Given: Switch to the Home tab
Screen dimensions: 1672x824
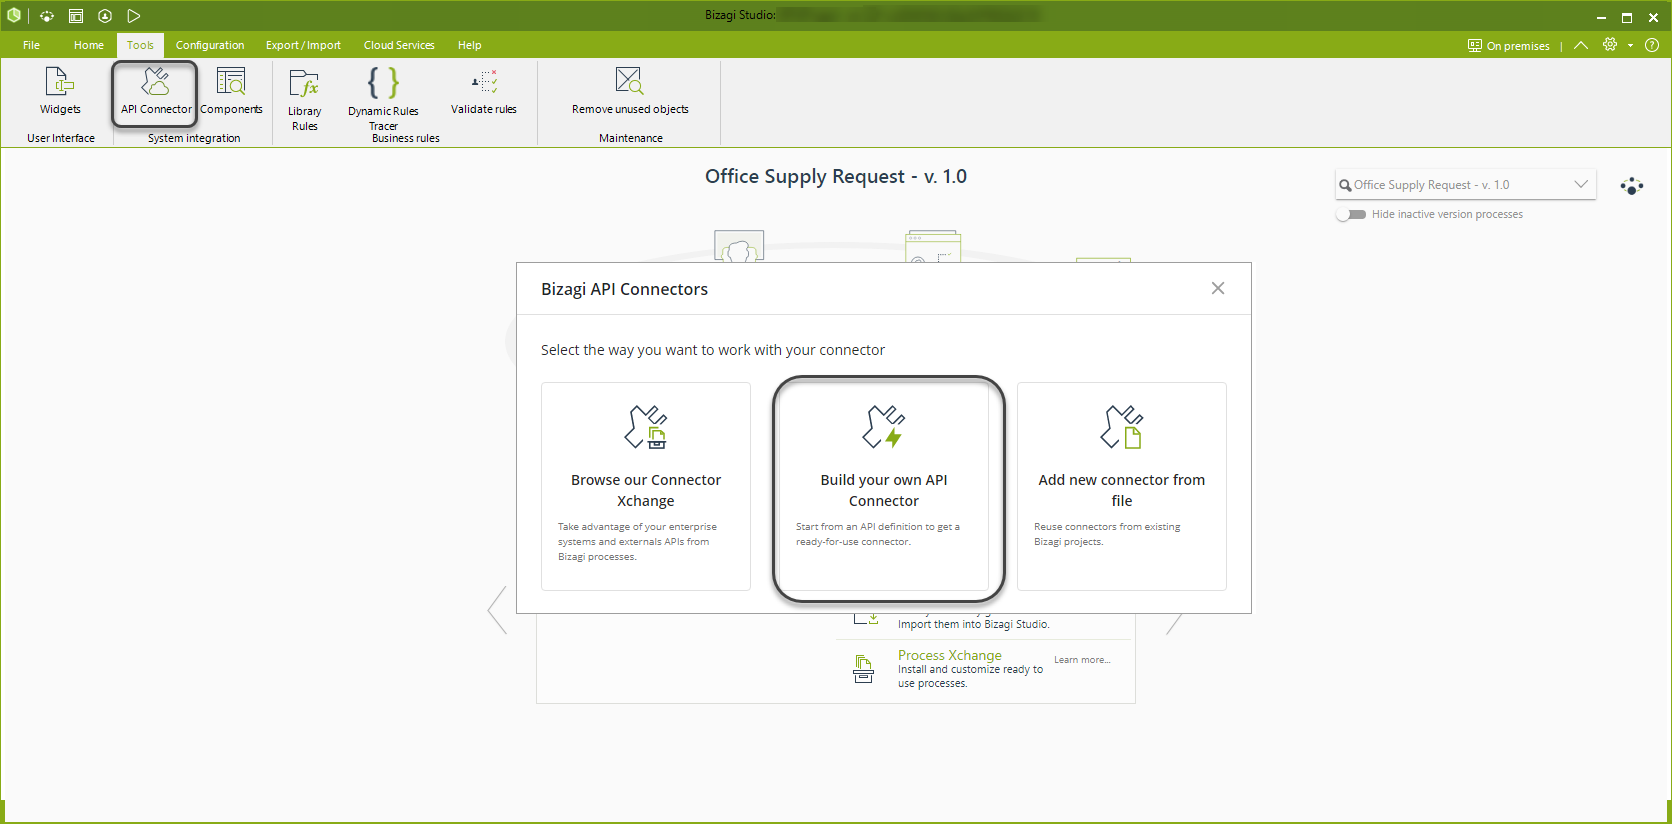Looking at the screenshot, I should point(89,45).
